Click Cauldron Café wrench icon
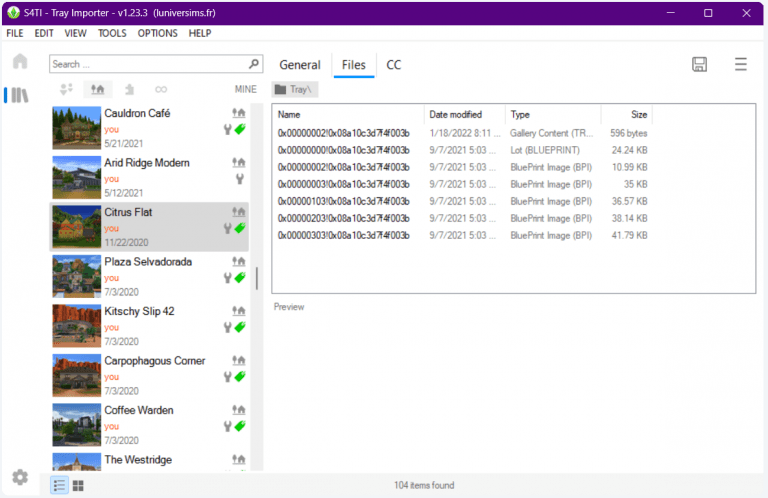Viewport: 768px width, 498px height. (227, 129)
